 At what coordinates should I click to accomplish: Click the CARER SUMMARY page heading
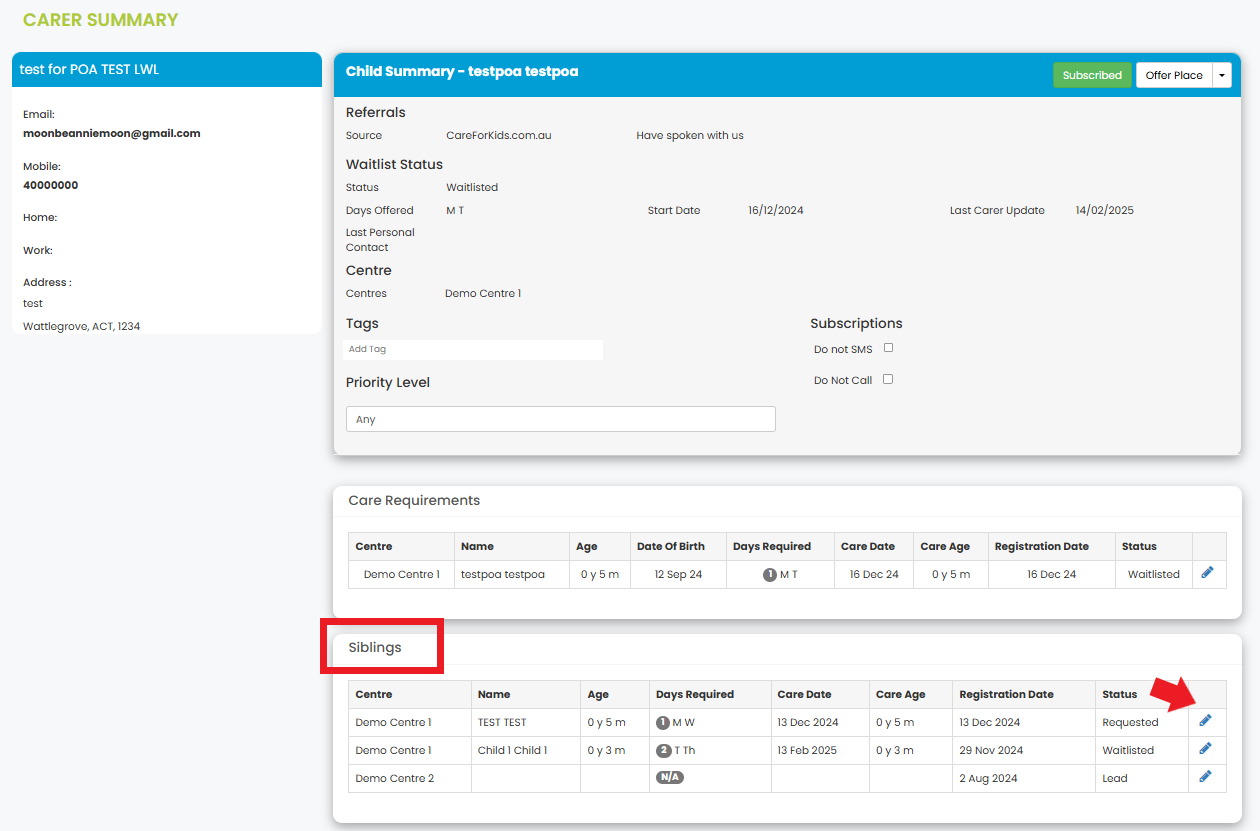tap(100, 20)
